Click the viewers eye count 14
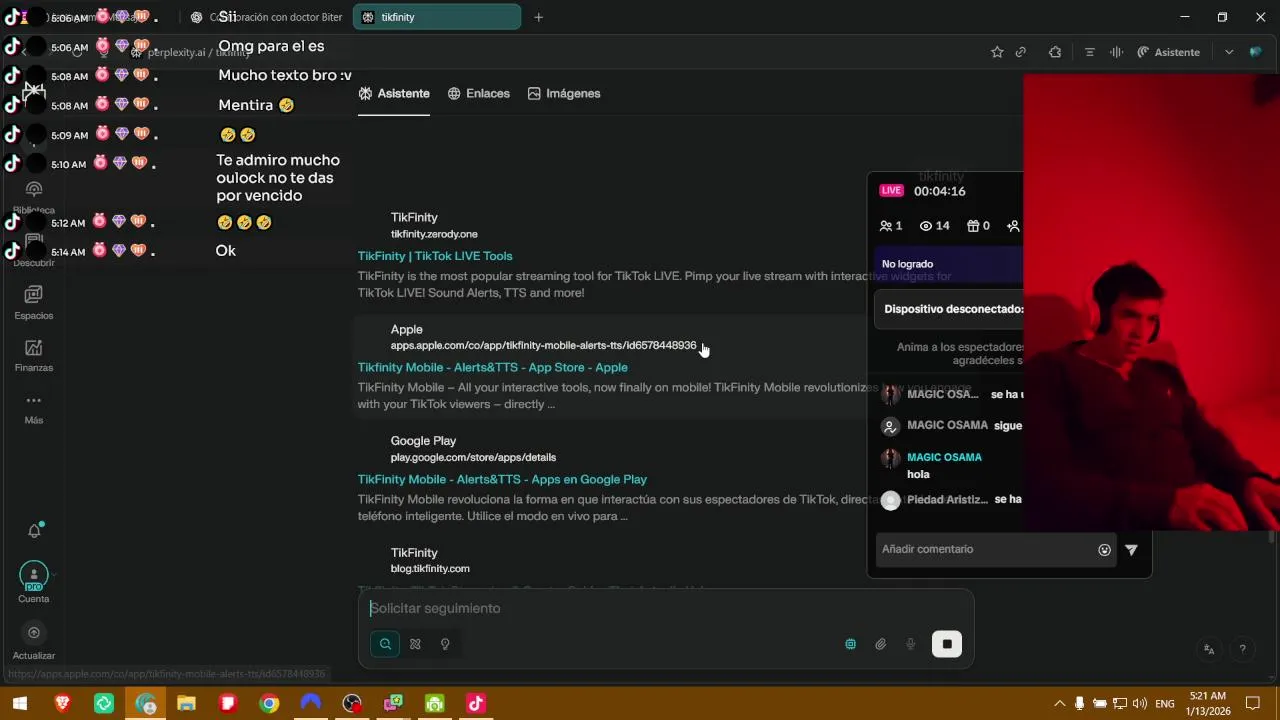Screen dimensions: 1280x720 click(x=935, y=226)
